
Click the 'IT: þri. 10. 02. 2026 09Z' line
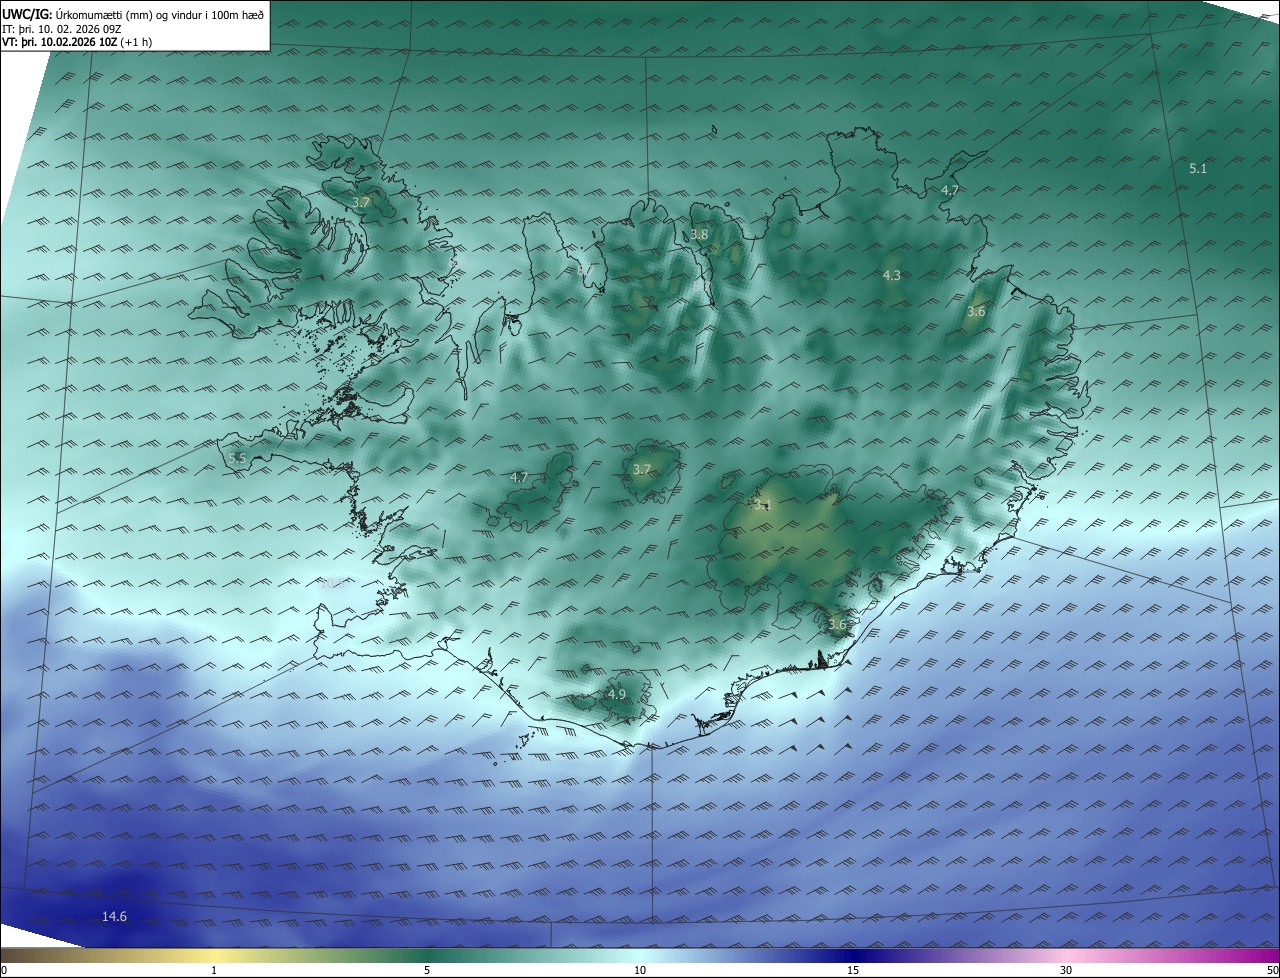click(62, 28)
